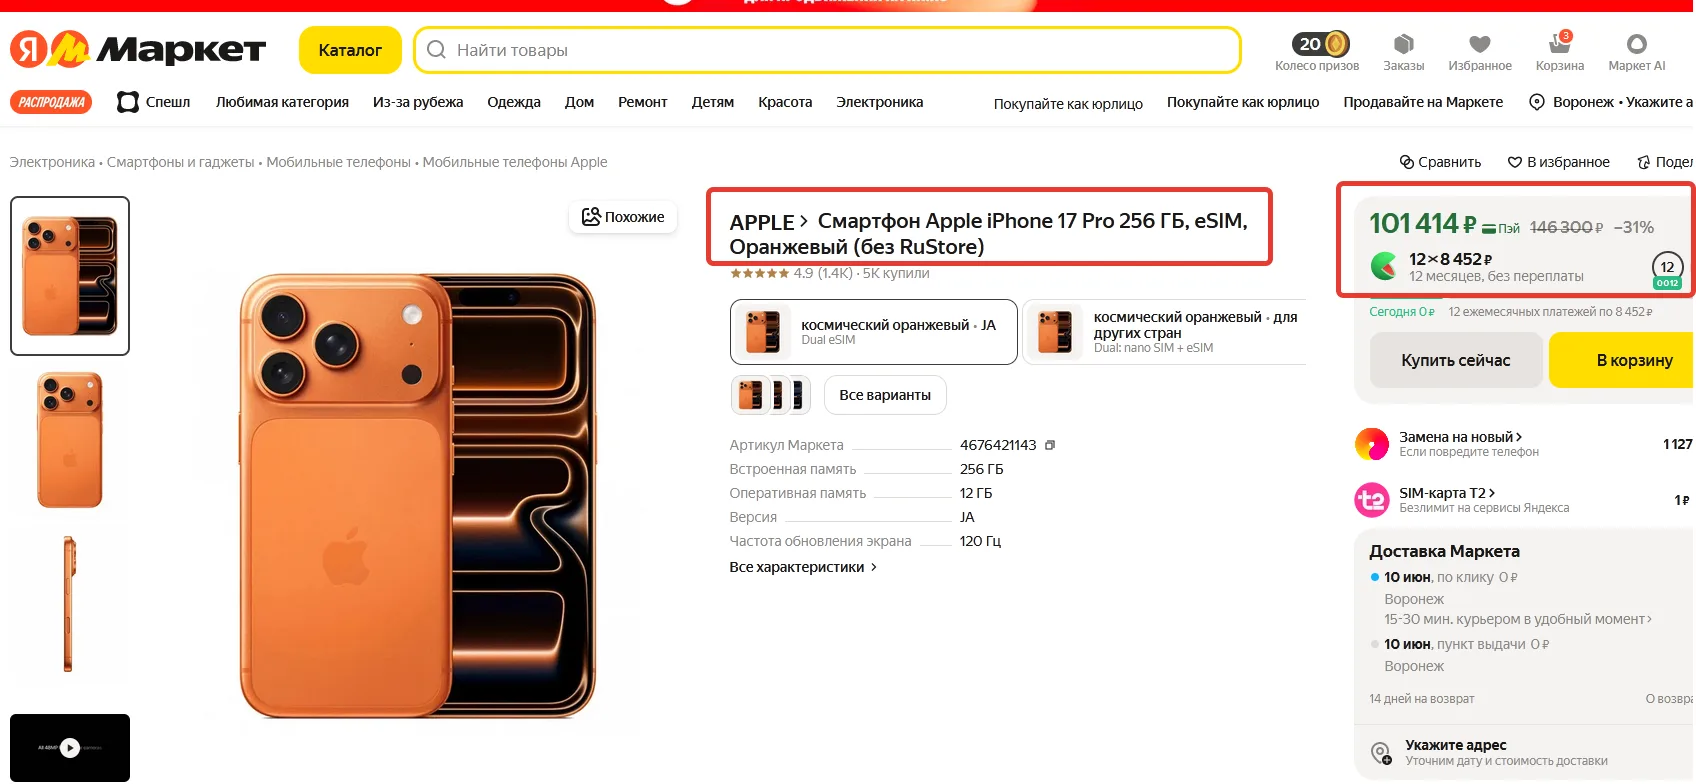Open the main product image
This screenshot has height=784, width=1696.
coord(418,495)
